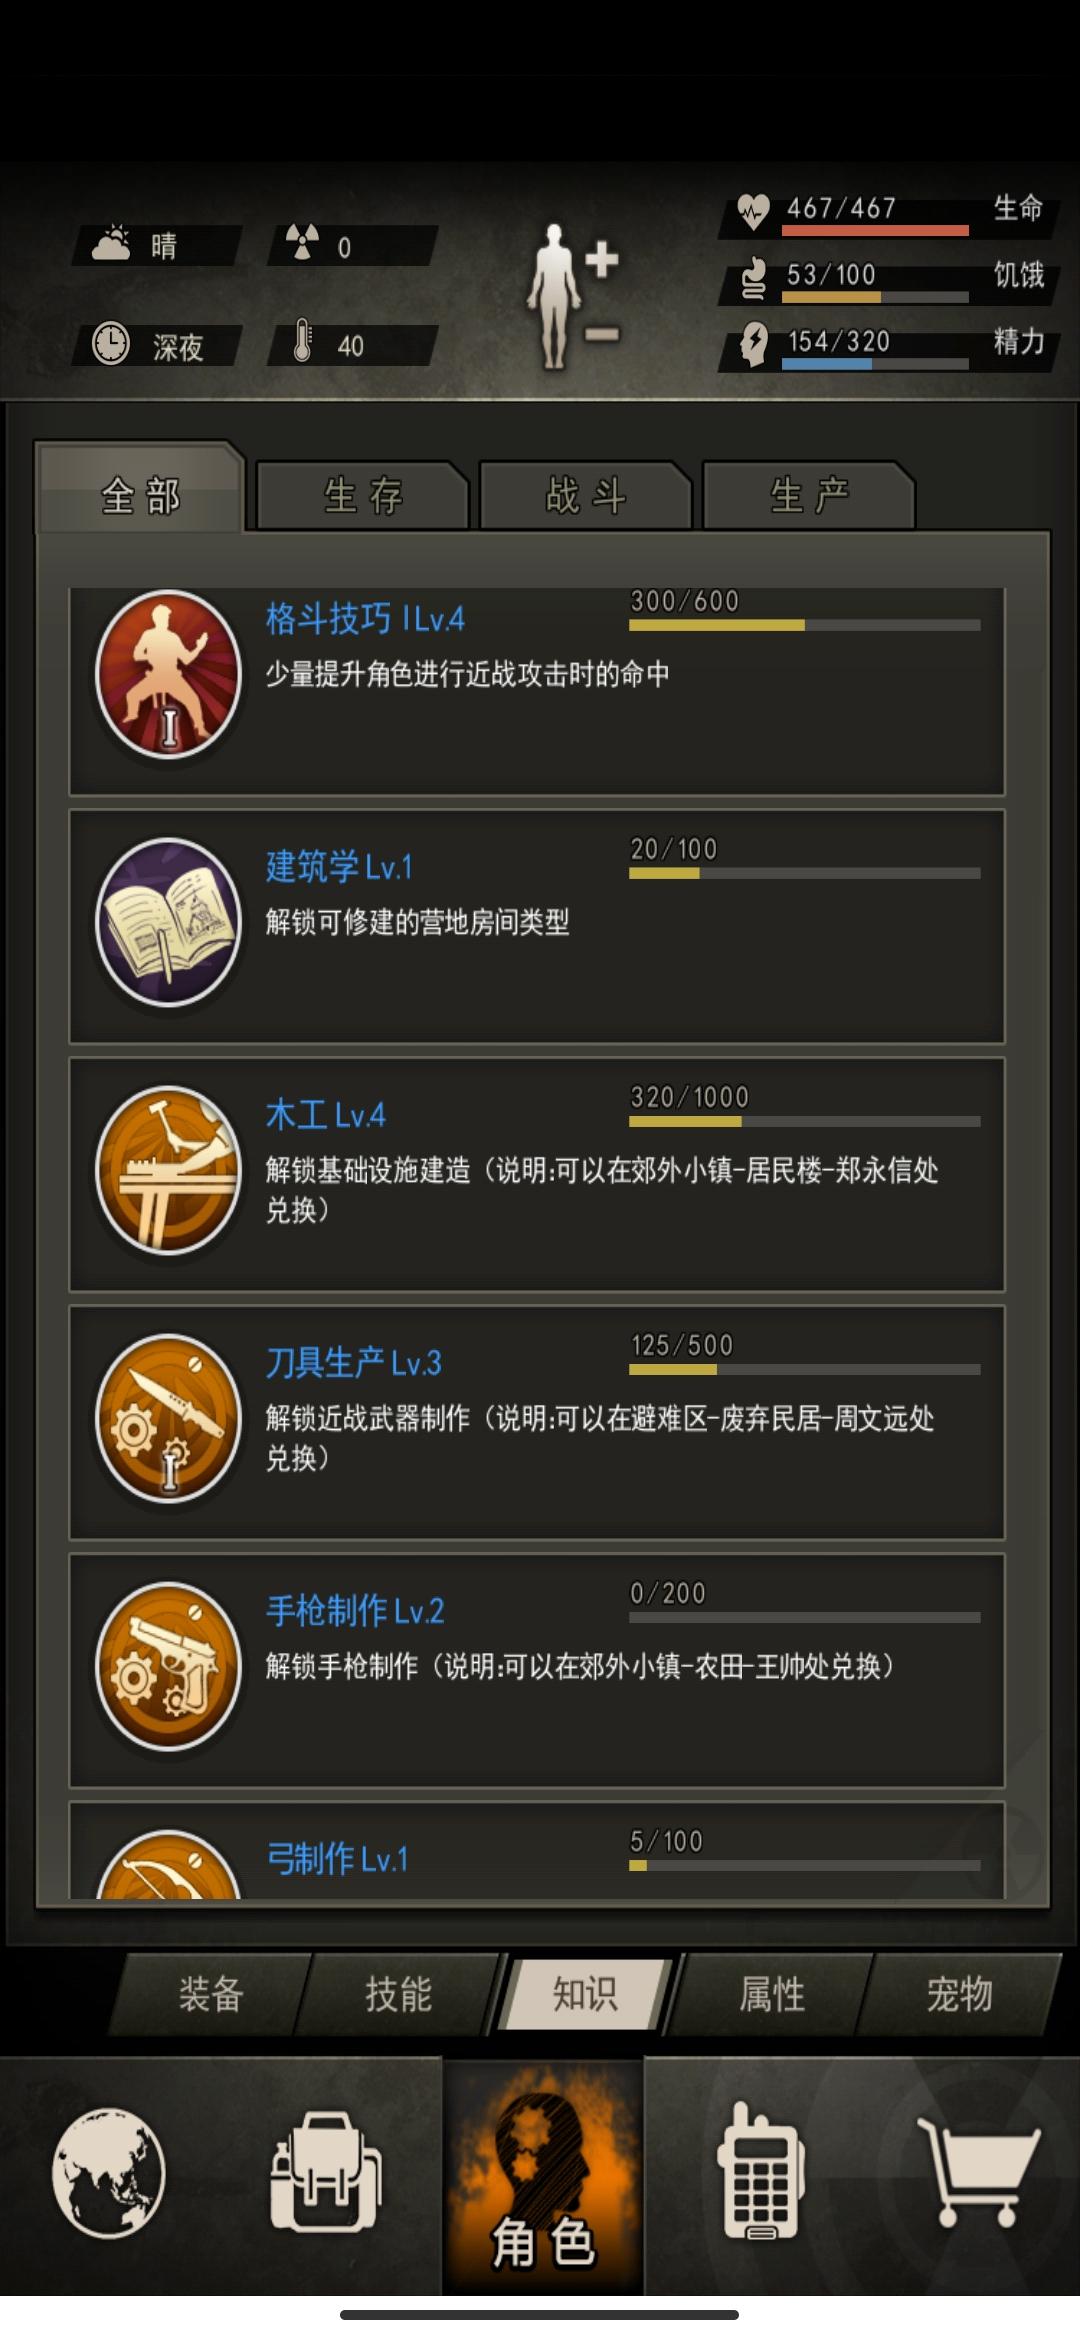This screenshot has height=2340, width=1080.
Task: Tap the 木工 carpentry icon
Action: click(168, 1169)
